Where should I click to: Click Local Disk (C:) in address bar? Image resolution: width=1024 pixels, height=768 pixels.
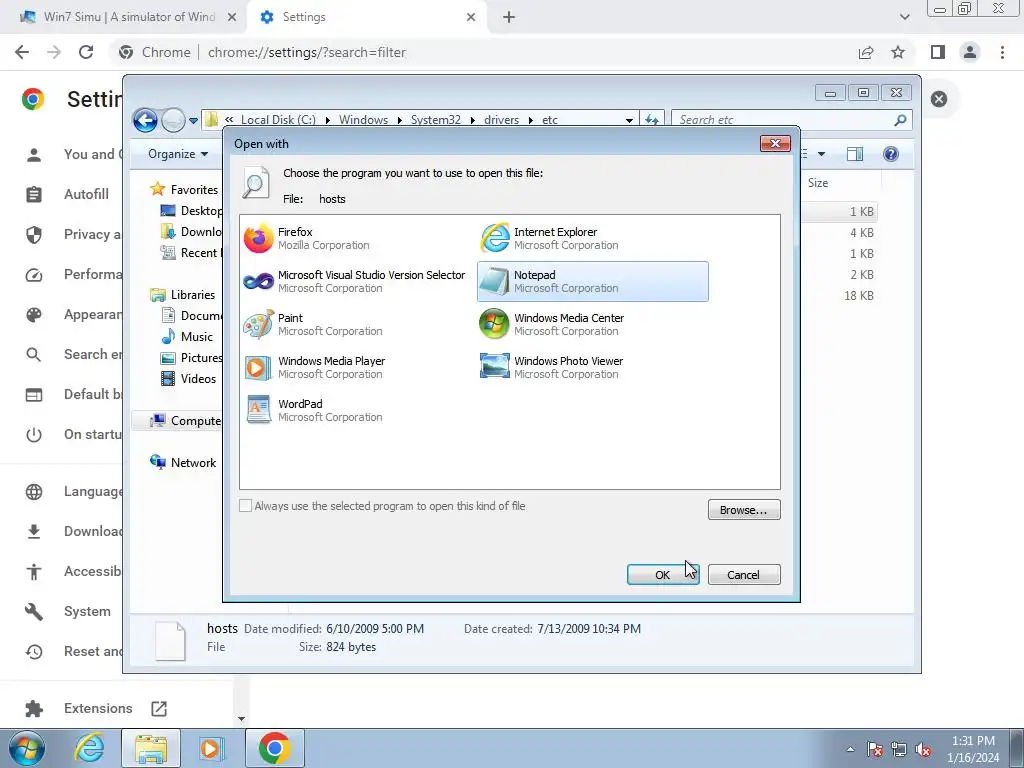point(278,120)
